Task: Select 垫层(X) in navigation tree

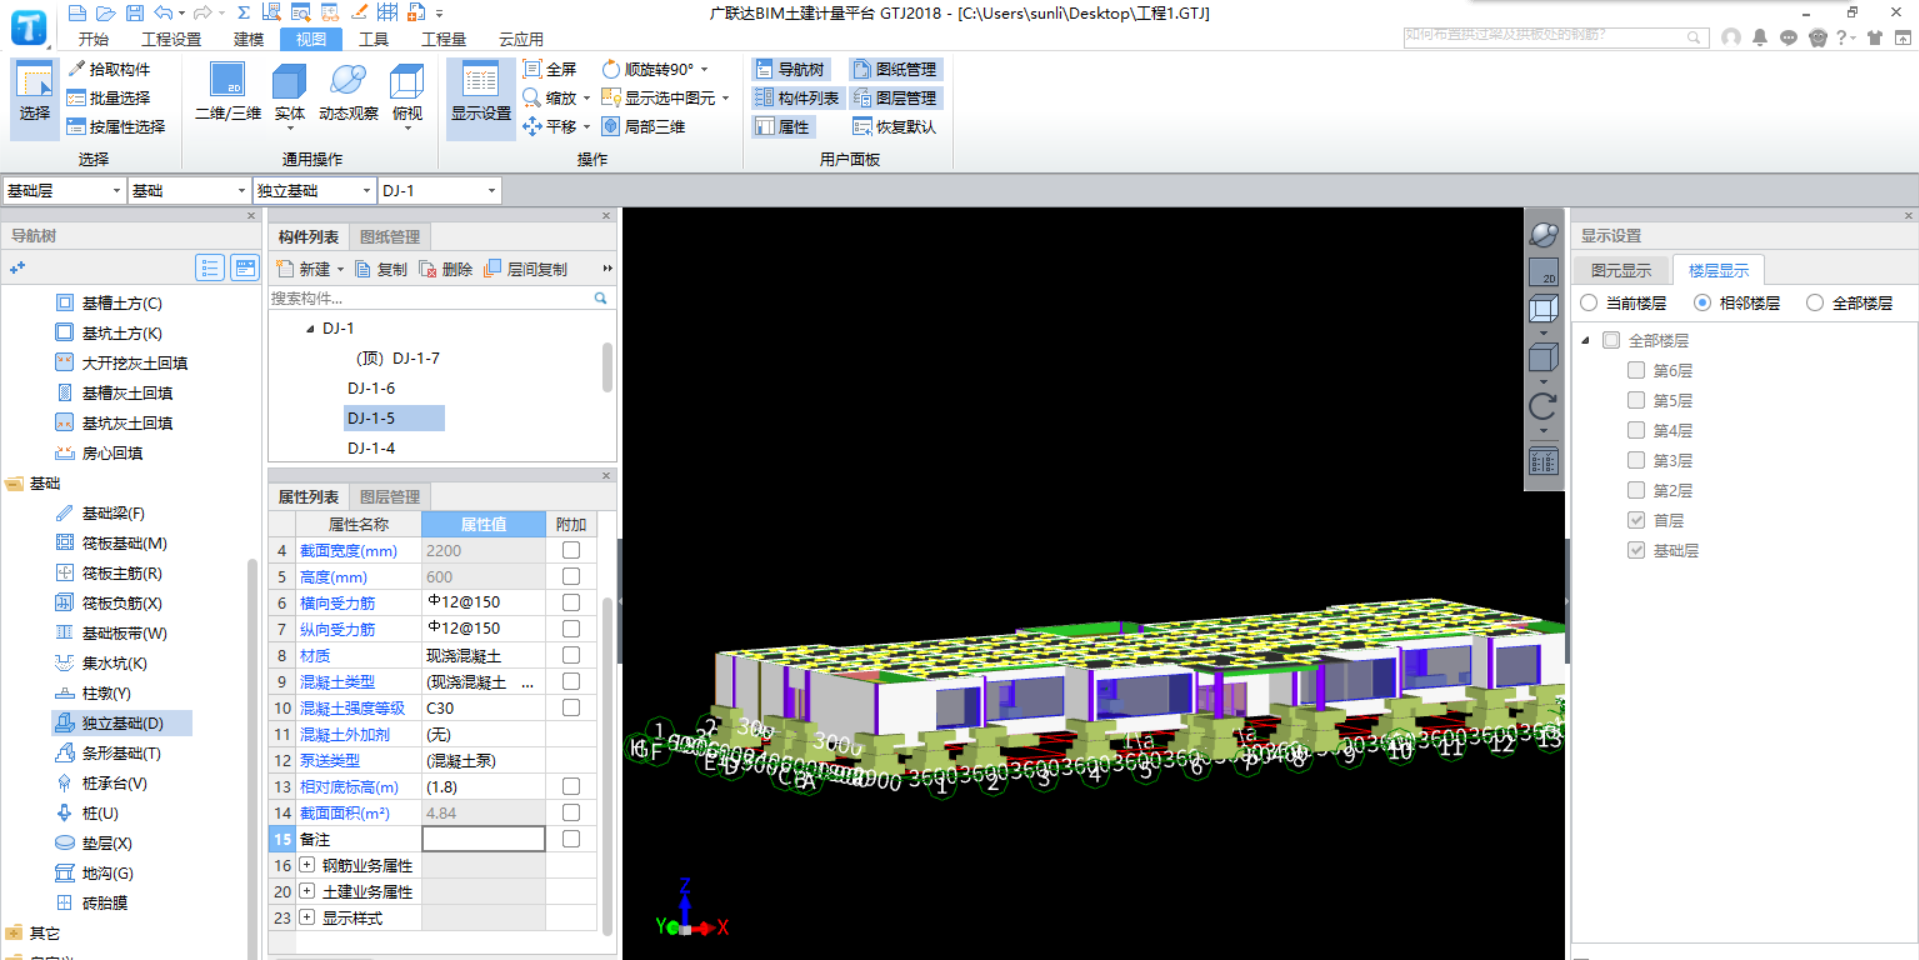Action: [x=106, y=843]
